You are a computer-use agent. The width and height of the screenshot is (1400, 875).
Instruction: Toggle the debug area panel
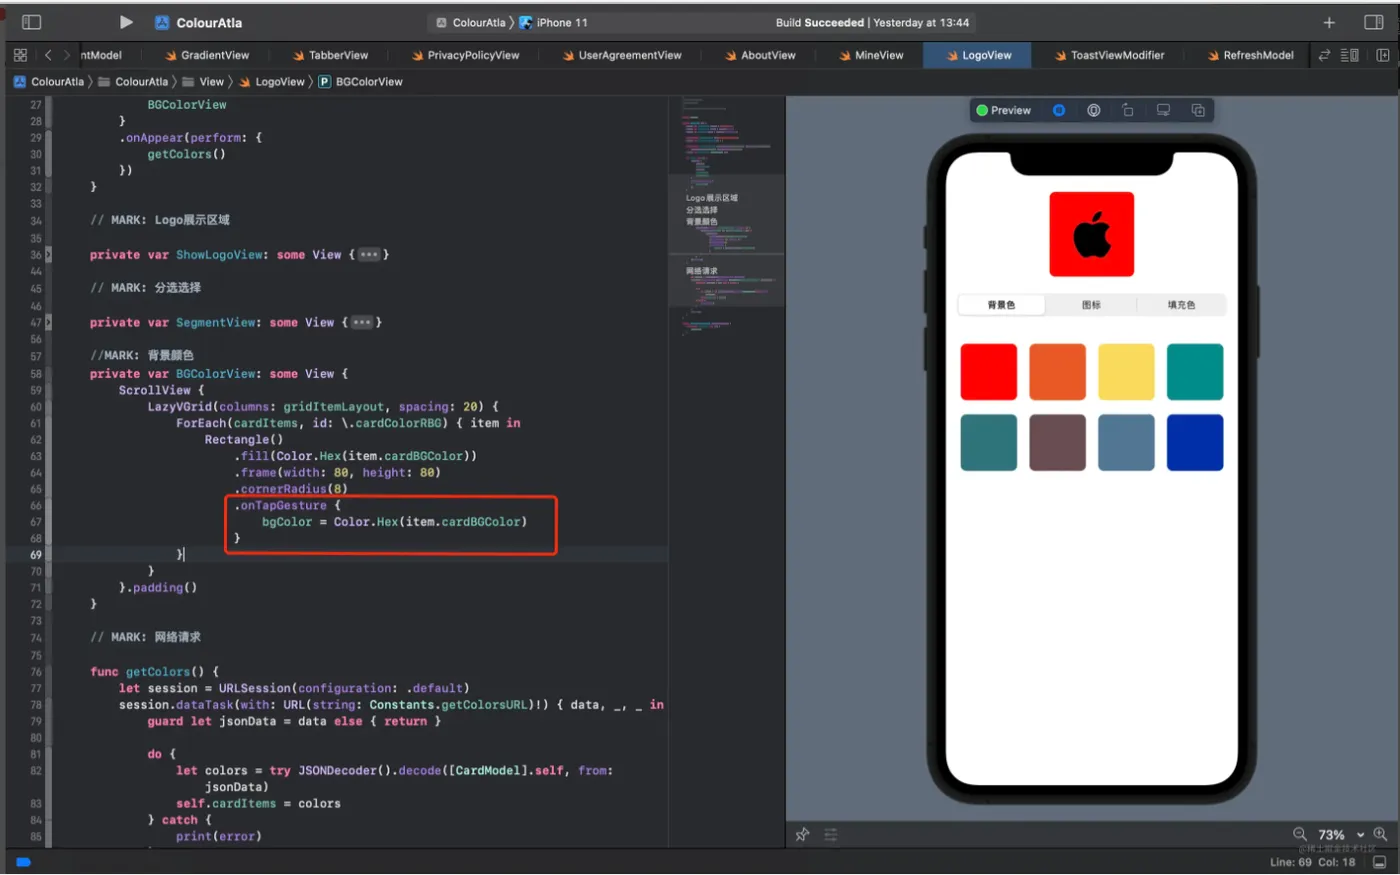coord(1380,862)
